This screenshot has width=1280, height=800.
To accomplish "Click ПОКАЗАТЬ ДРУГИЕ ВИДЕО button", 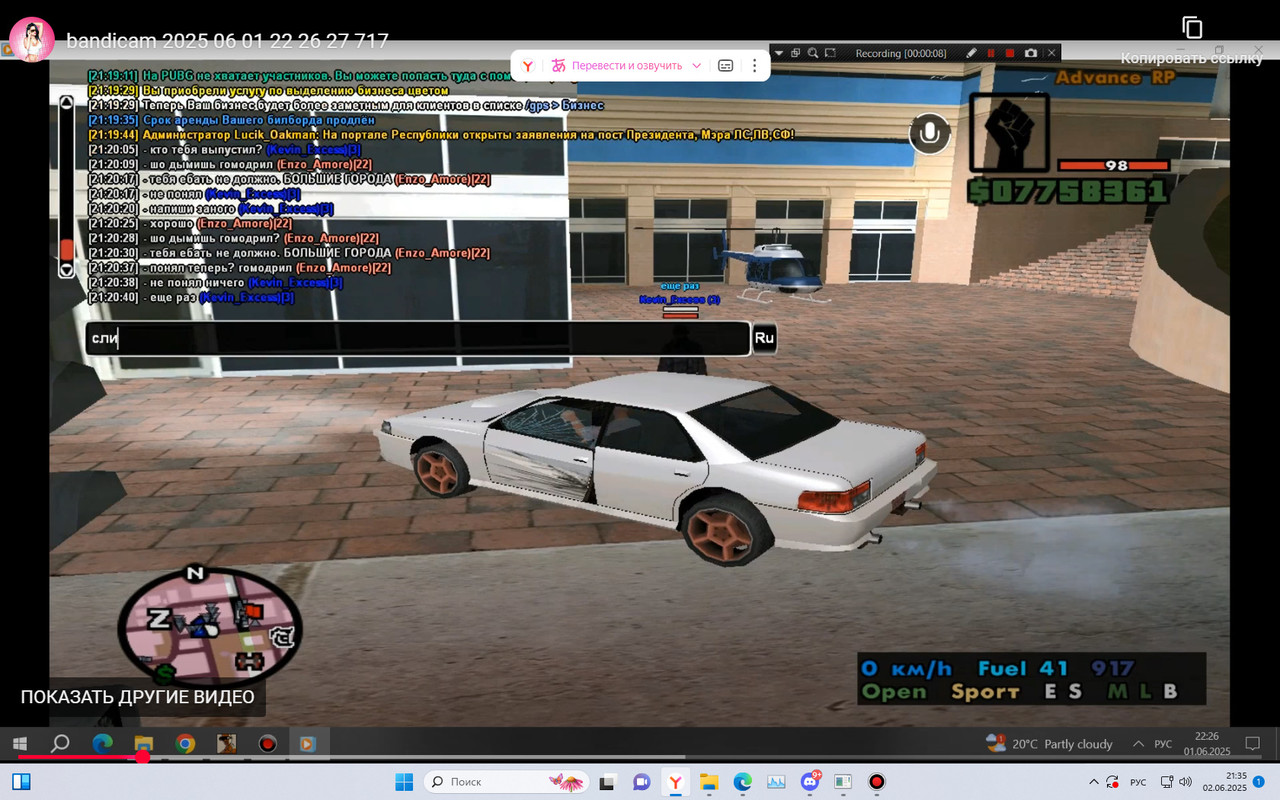I will [x=138, y=697].
